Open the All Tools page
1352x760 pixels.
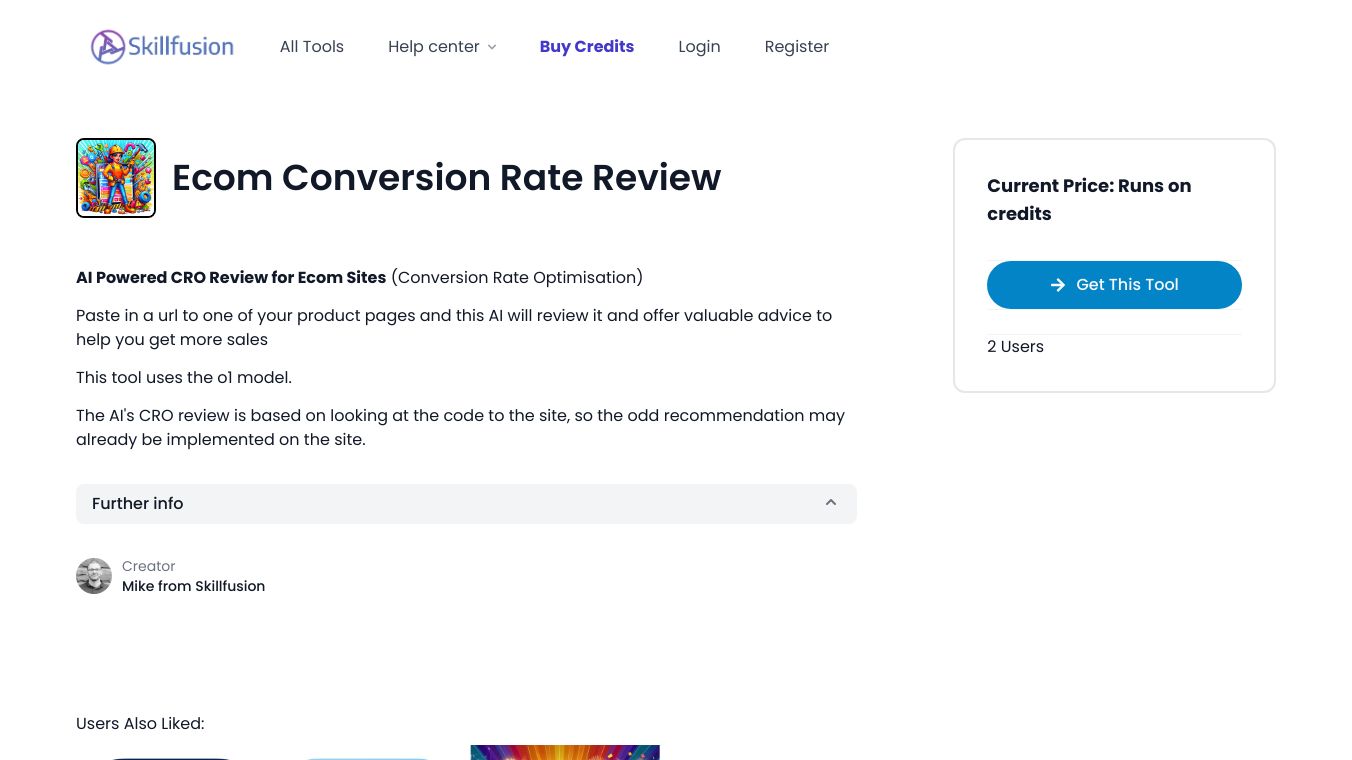pos(311,47)
